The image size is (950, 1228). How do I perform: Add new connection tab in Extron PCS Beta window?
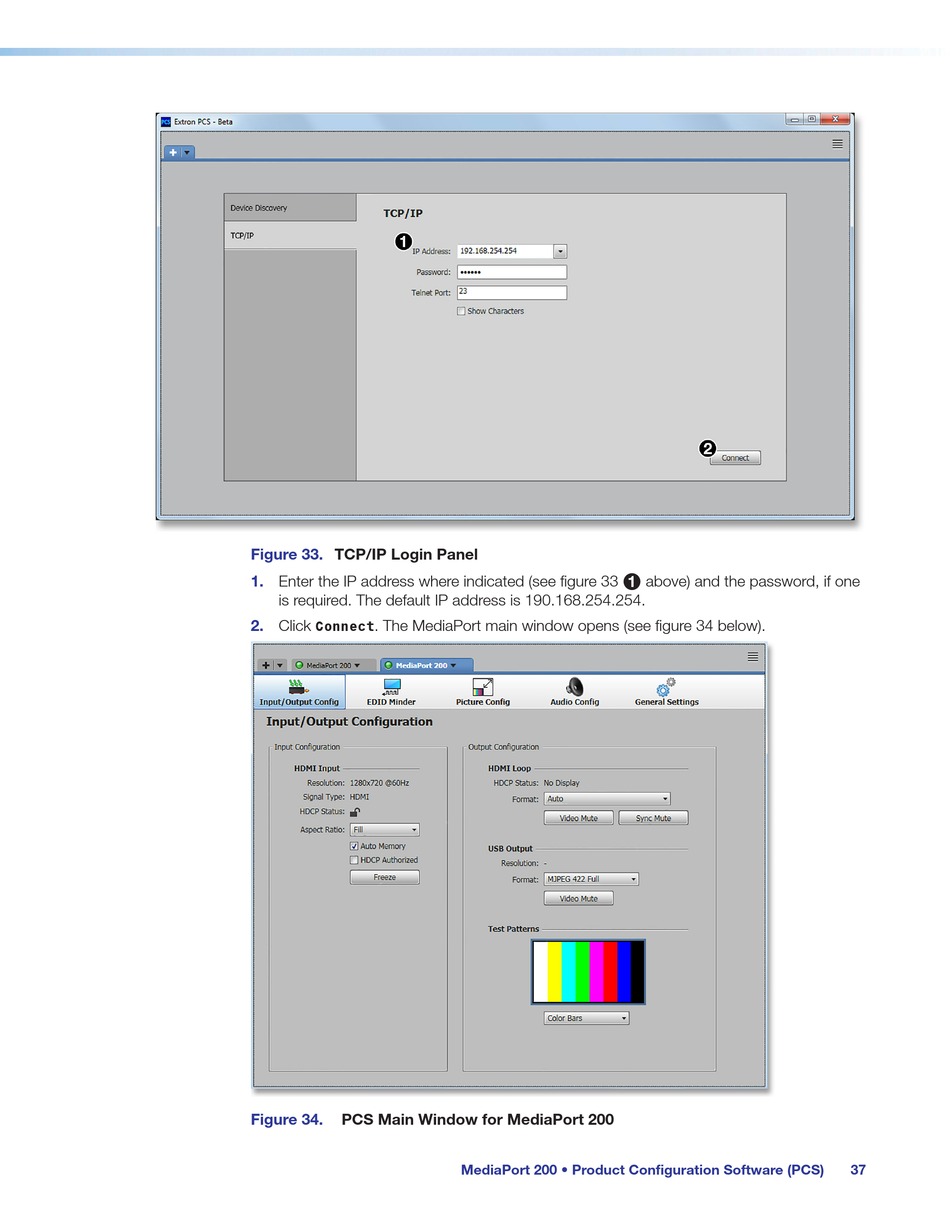173,153
